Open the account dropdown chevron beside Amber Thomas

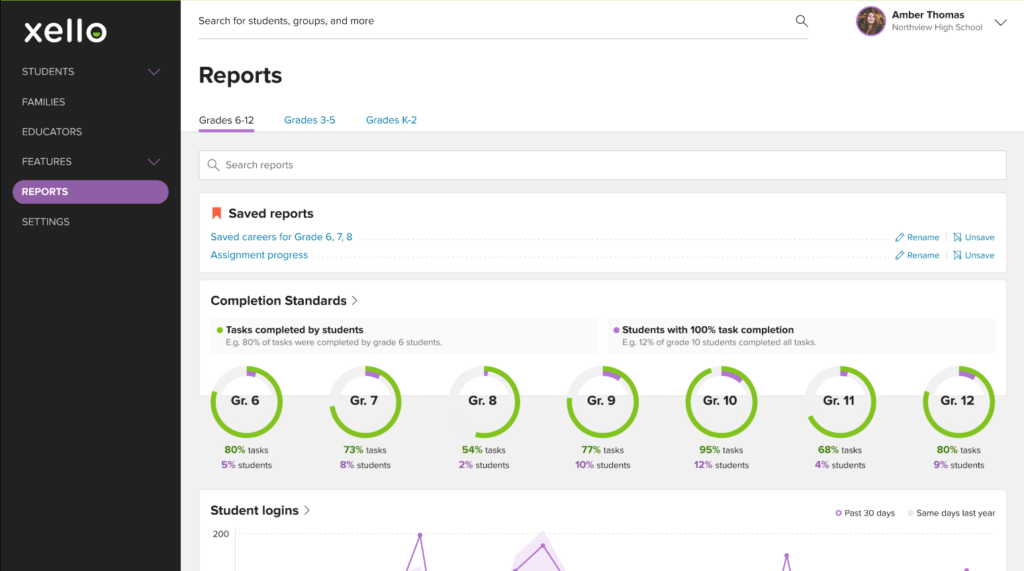pyautogui.click(x=1000, y=22)
